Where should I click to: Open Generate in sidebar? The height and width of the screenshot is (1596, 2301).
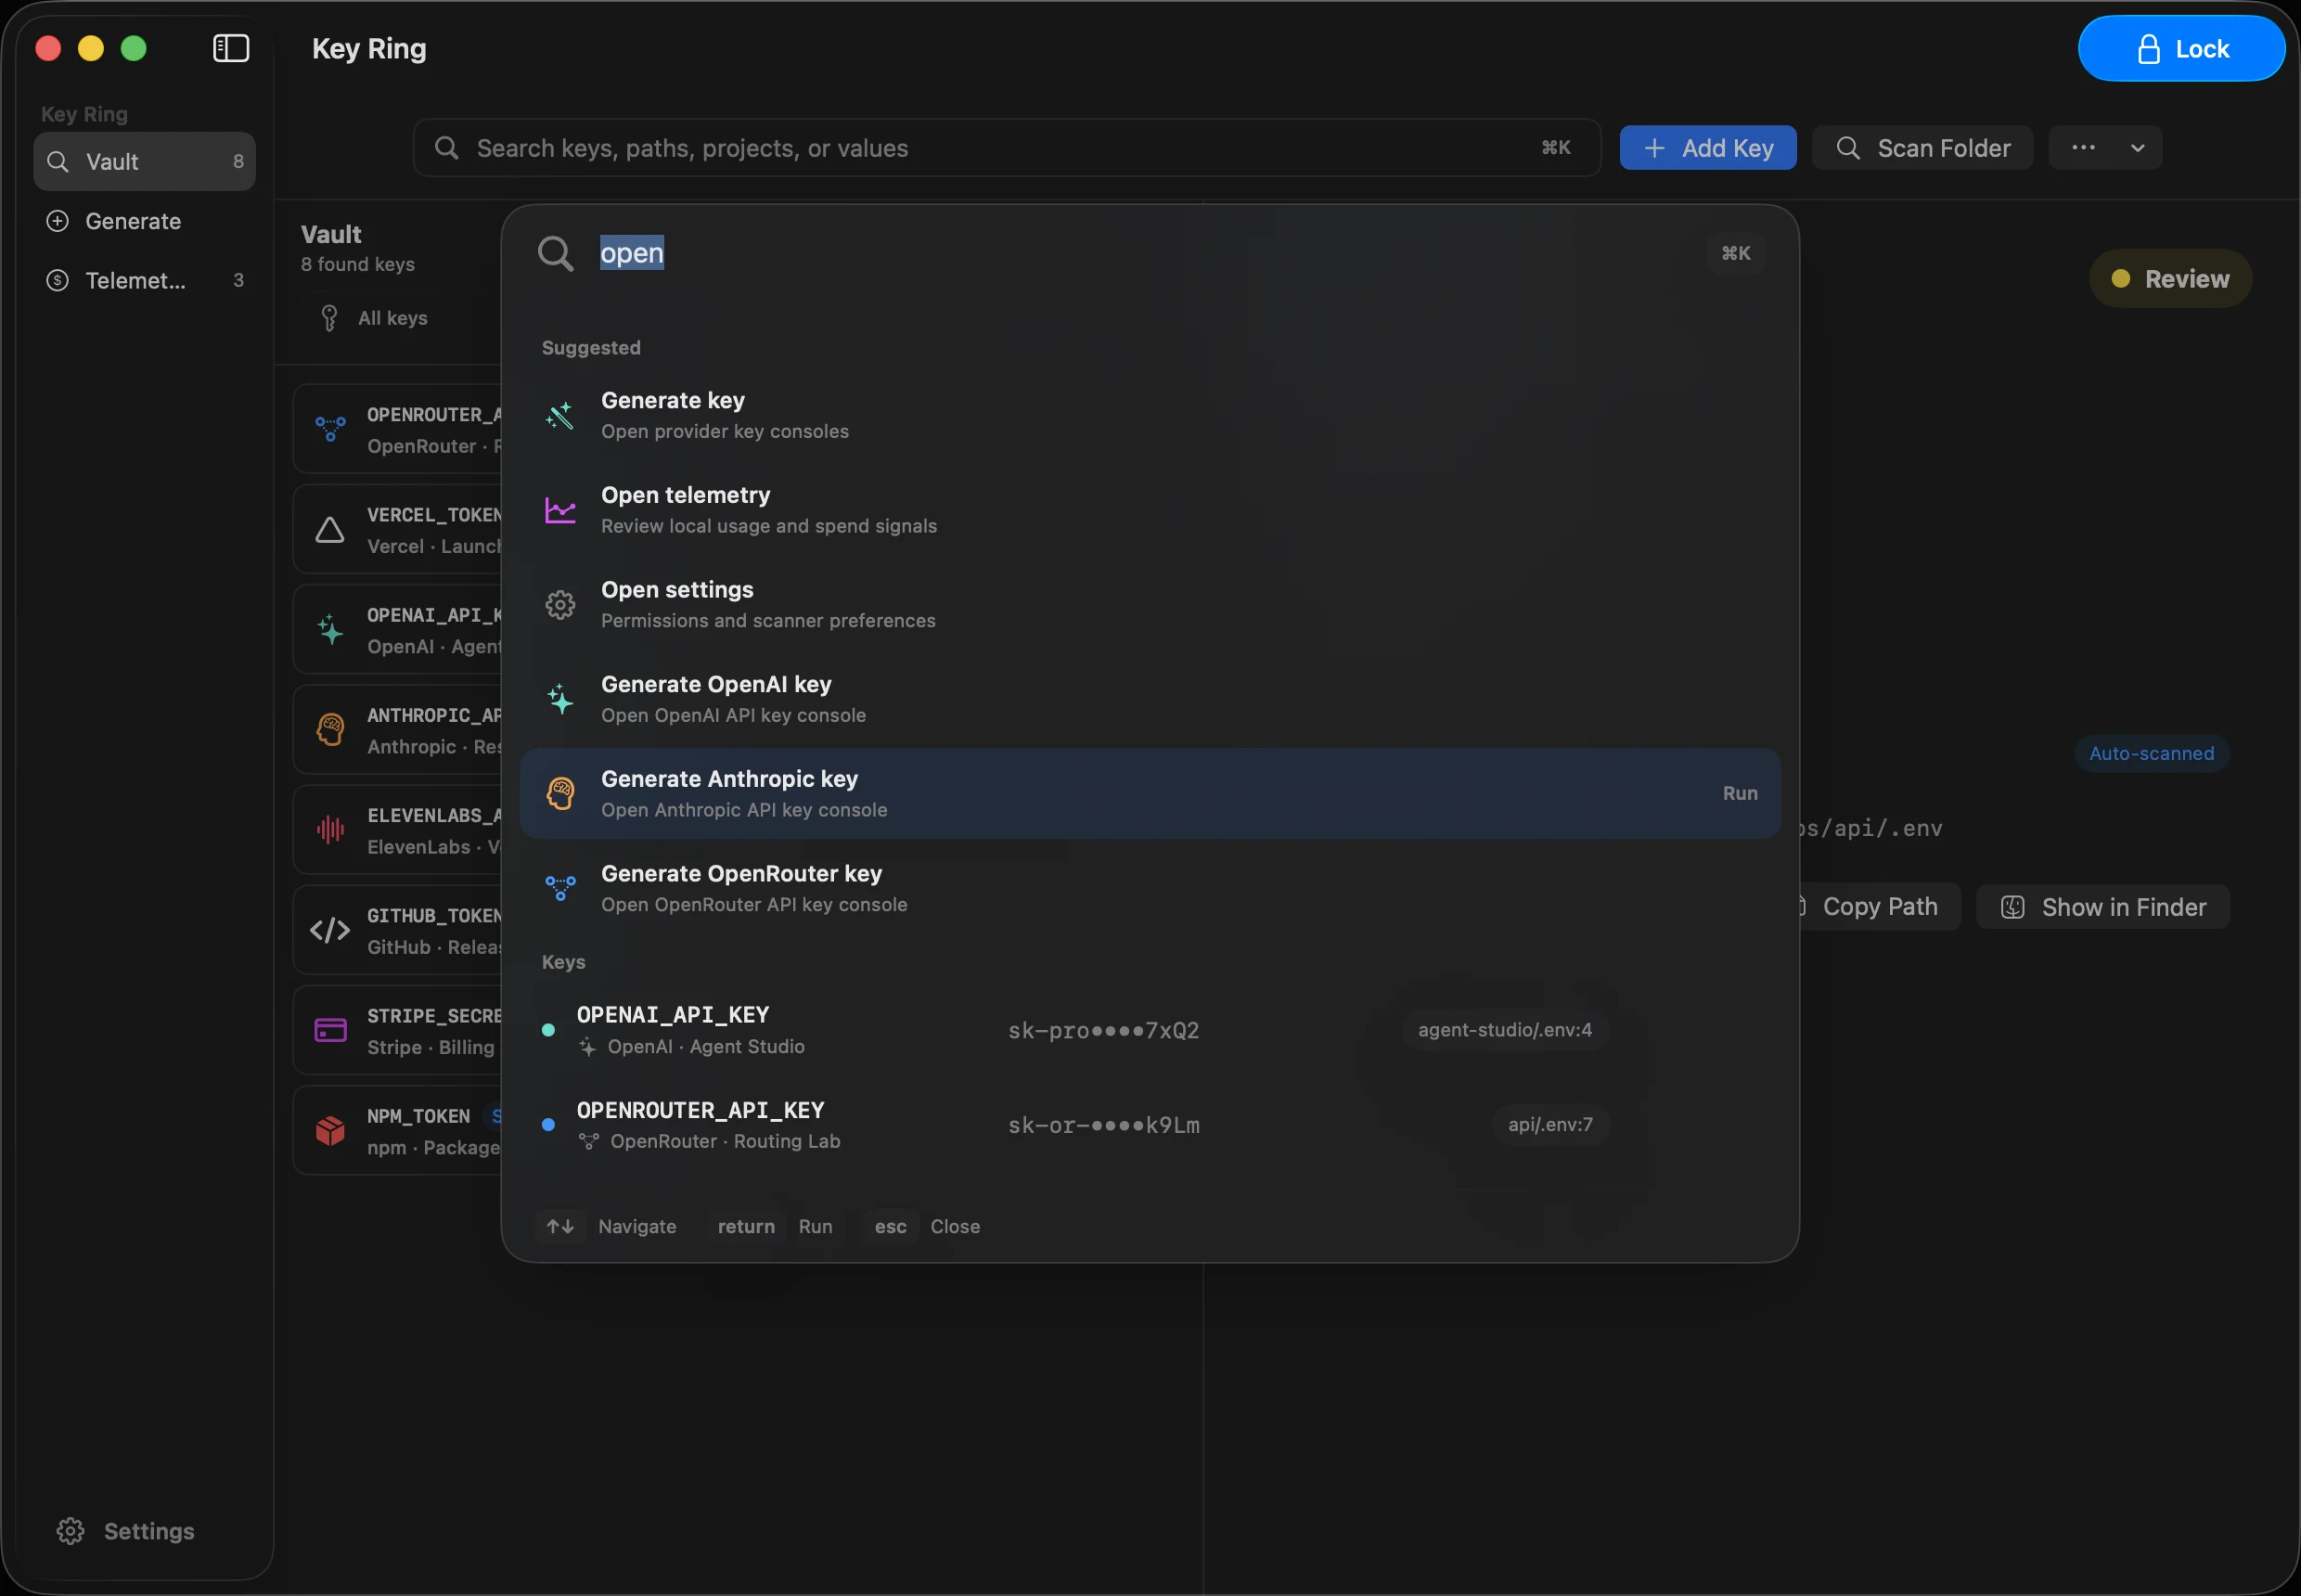point(144,221)
